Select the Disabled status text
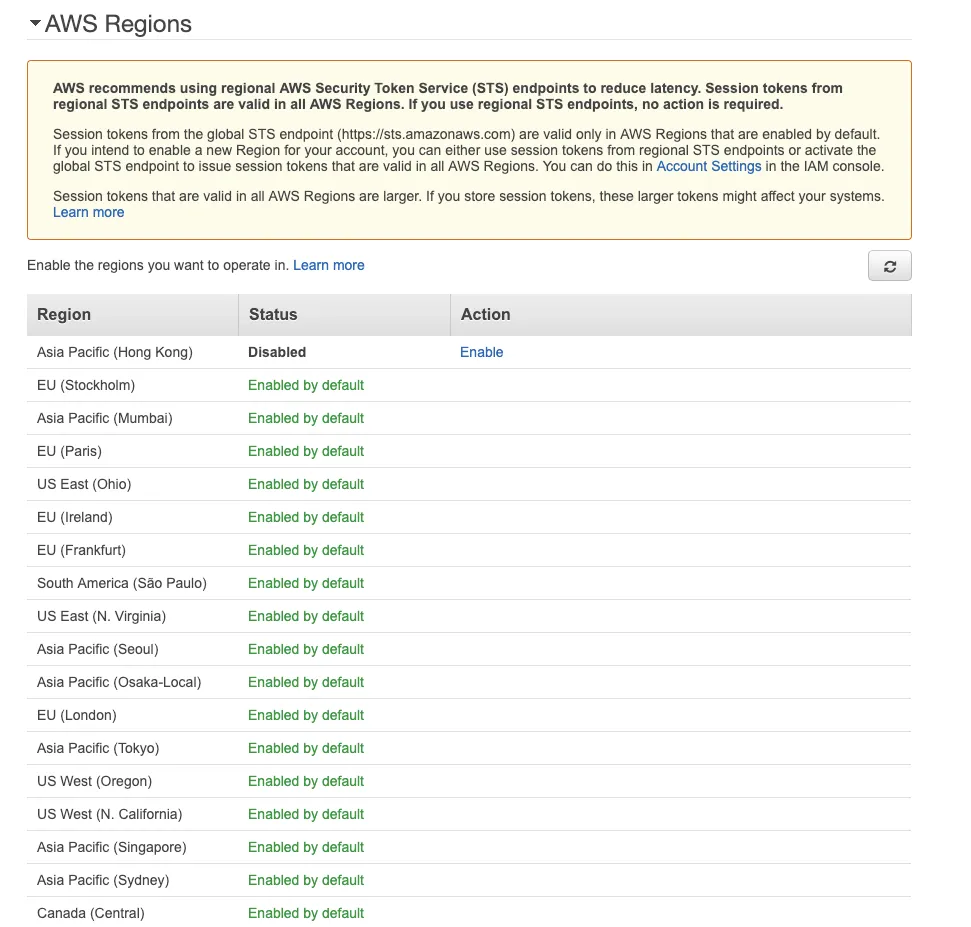 277,352
